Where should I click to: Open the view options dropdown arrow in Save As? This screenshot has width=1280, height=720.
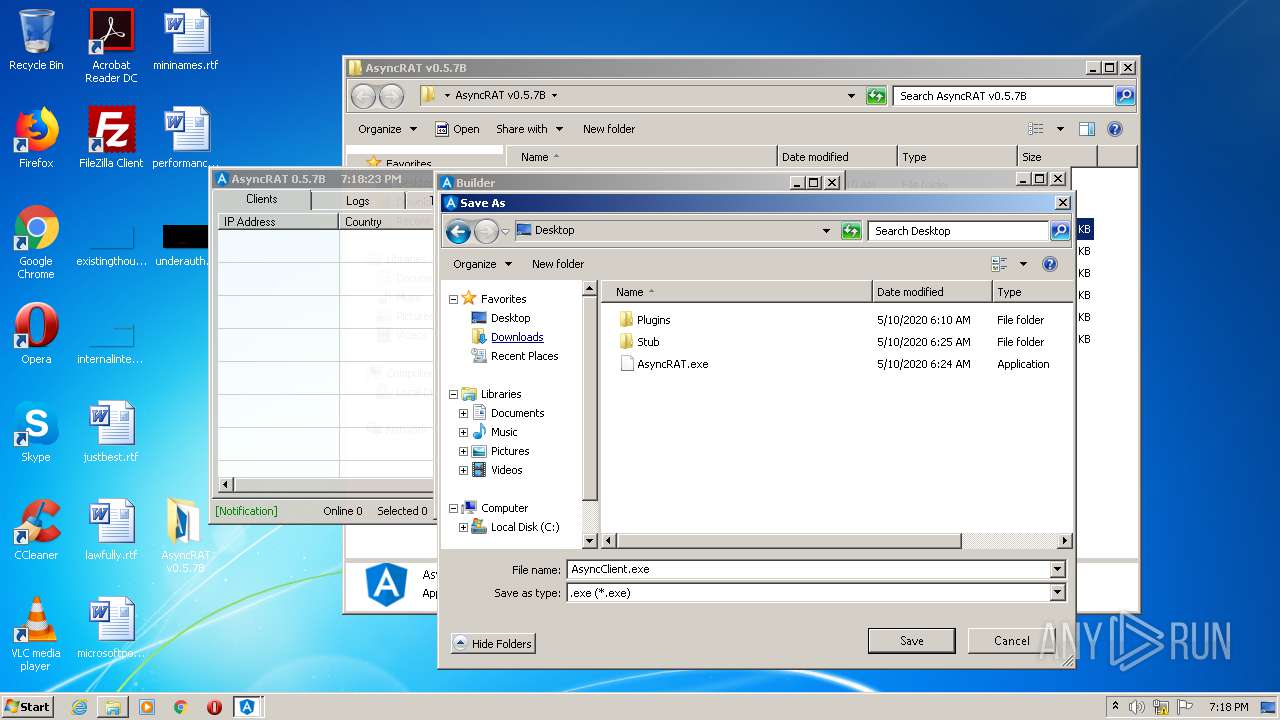[x=1023, y=264]
